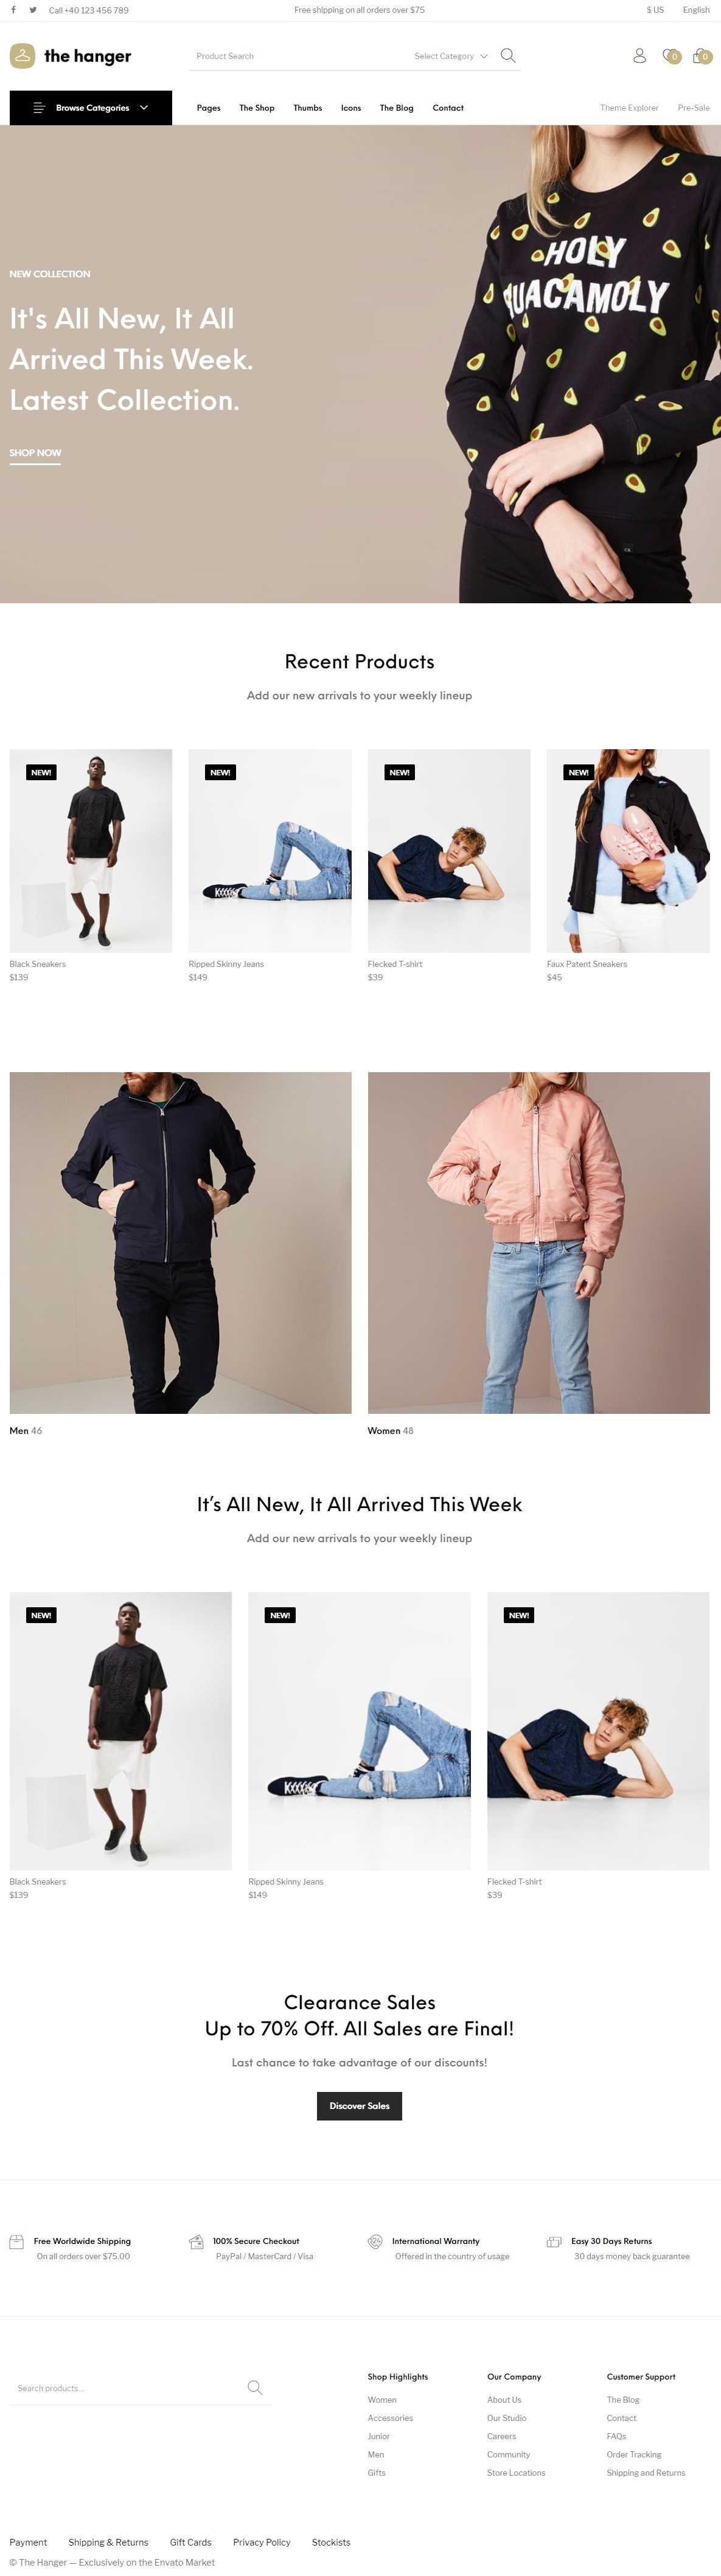Go to Order Tracking footer link
The height and width of the screenshot is (2576, 721).
634,2454
